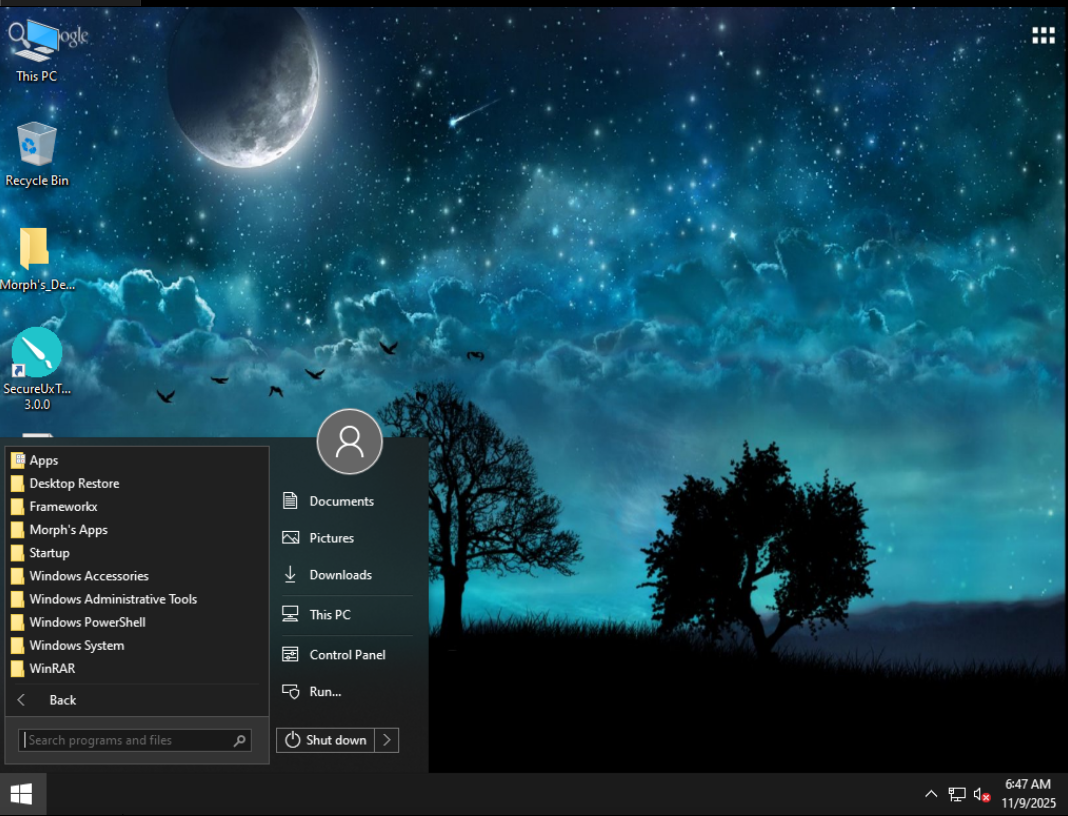The width and height of the screenshot is (1068, 816).
Task: Expand shut down options arrow
Action: coord(387,740)
